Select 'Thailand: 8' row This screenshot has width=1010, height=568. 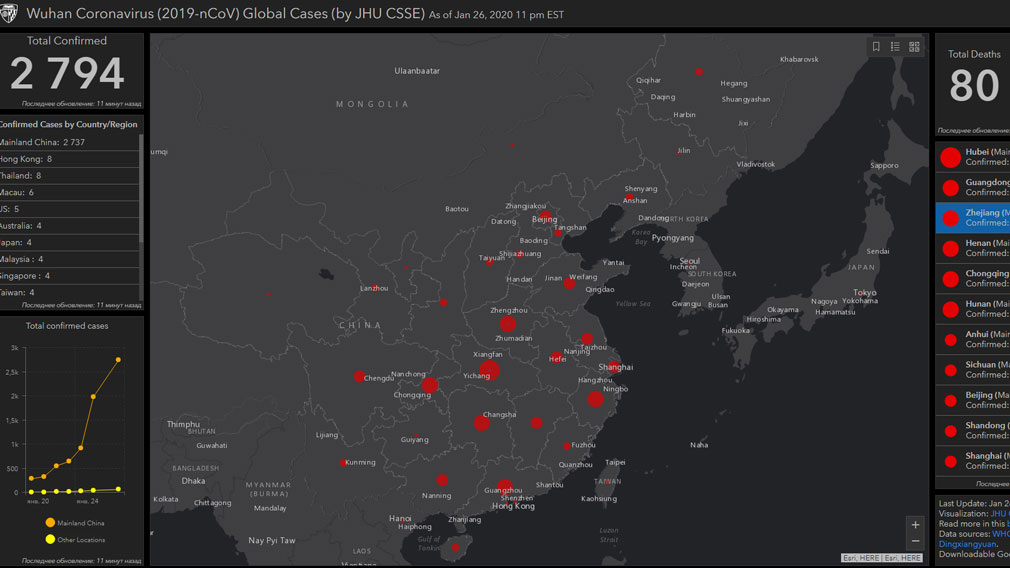(x=69, y=176)
